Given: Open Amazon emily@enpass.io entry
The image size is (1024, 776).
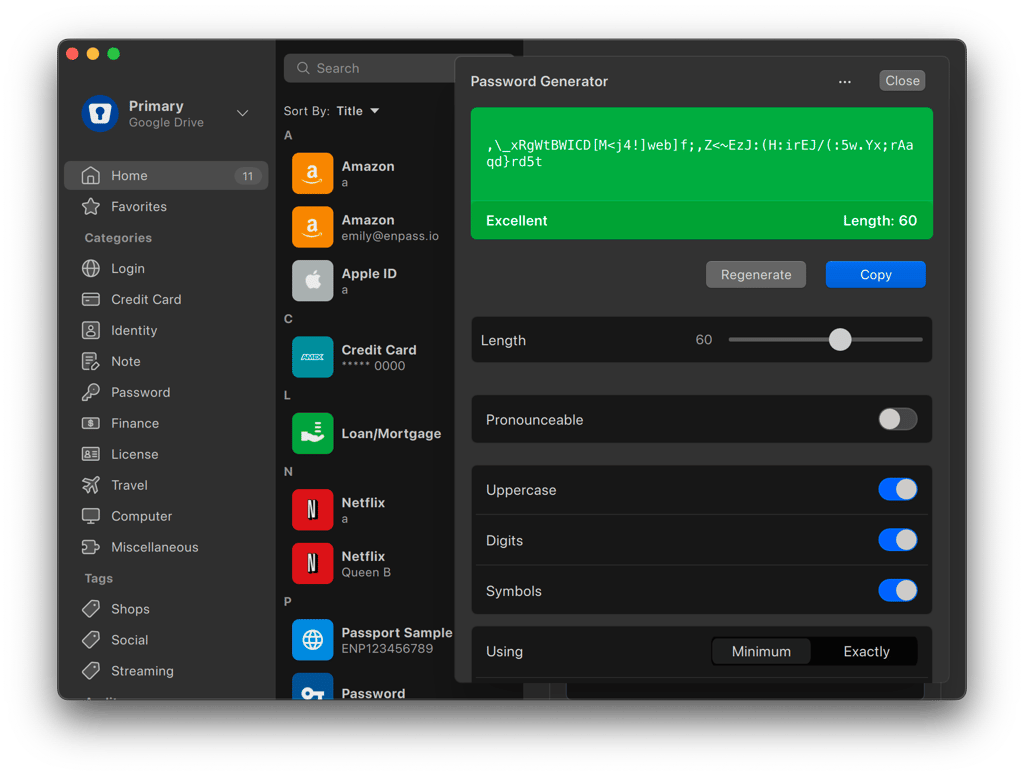Looking at the screenshot, I should tap(372, 227).
